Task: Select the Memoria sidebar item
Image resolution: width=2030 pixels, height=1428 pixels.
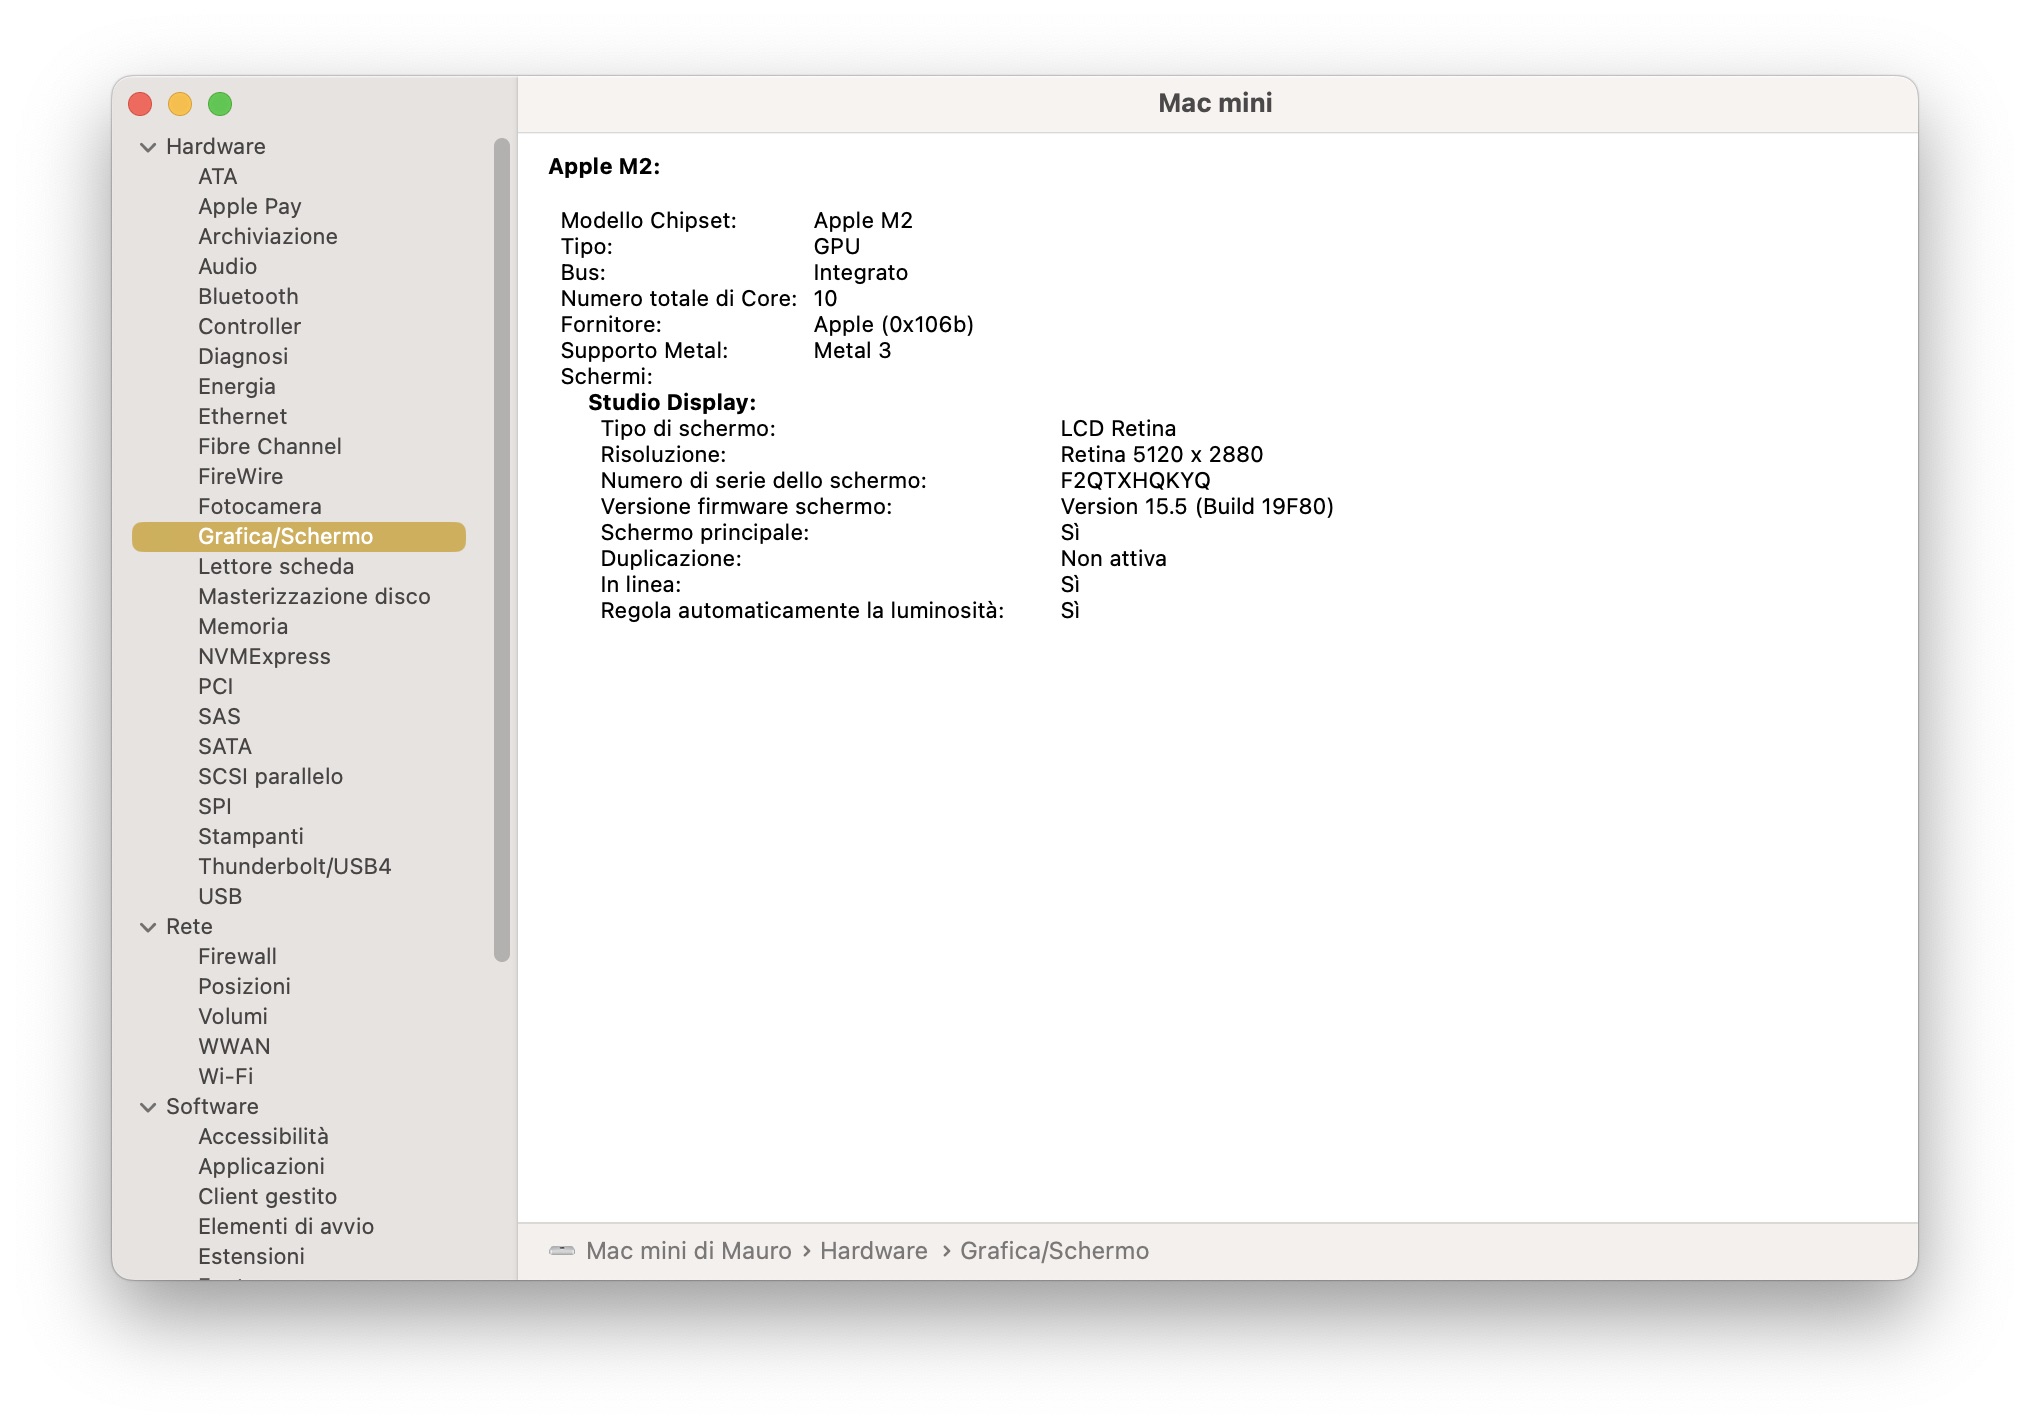Action: 243,627
